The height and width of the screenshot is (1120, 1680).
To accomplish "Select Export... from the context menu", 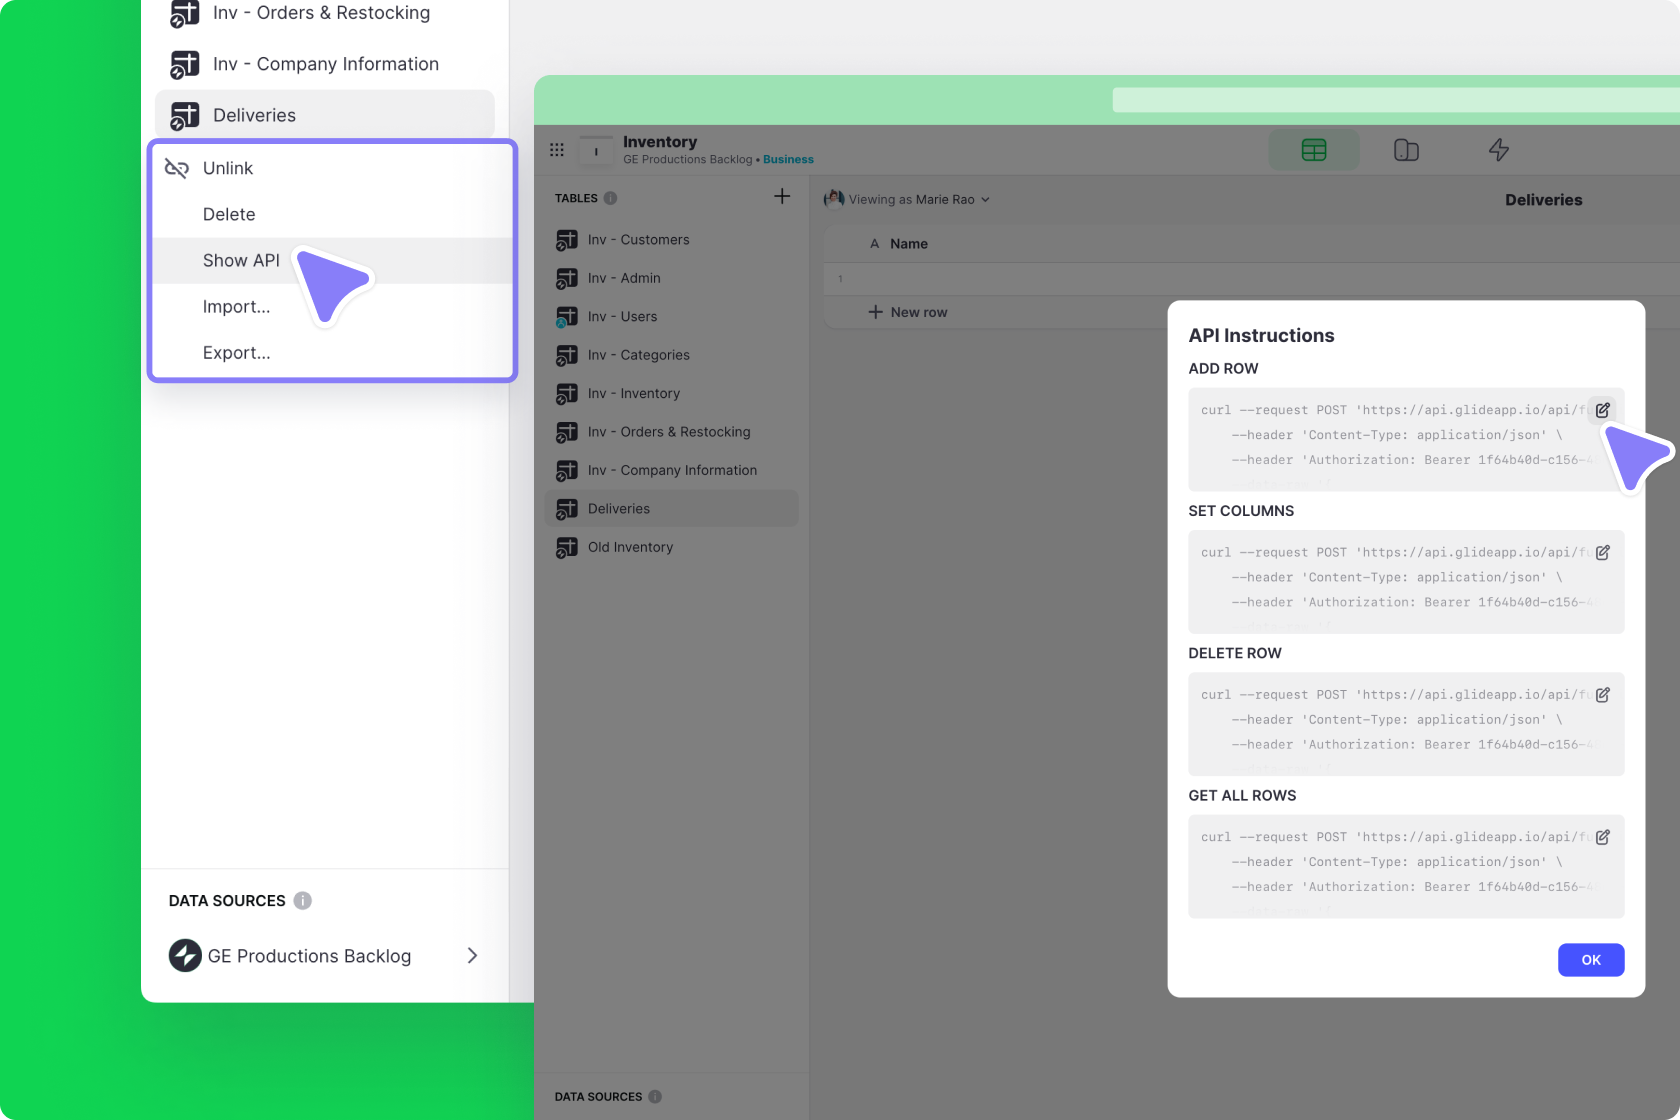I will click(x=236, y=353).
